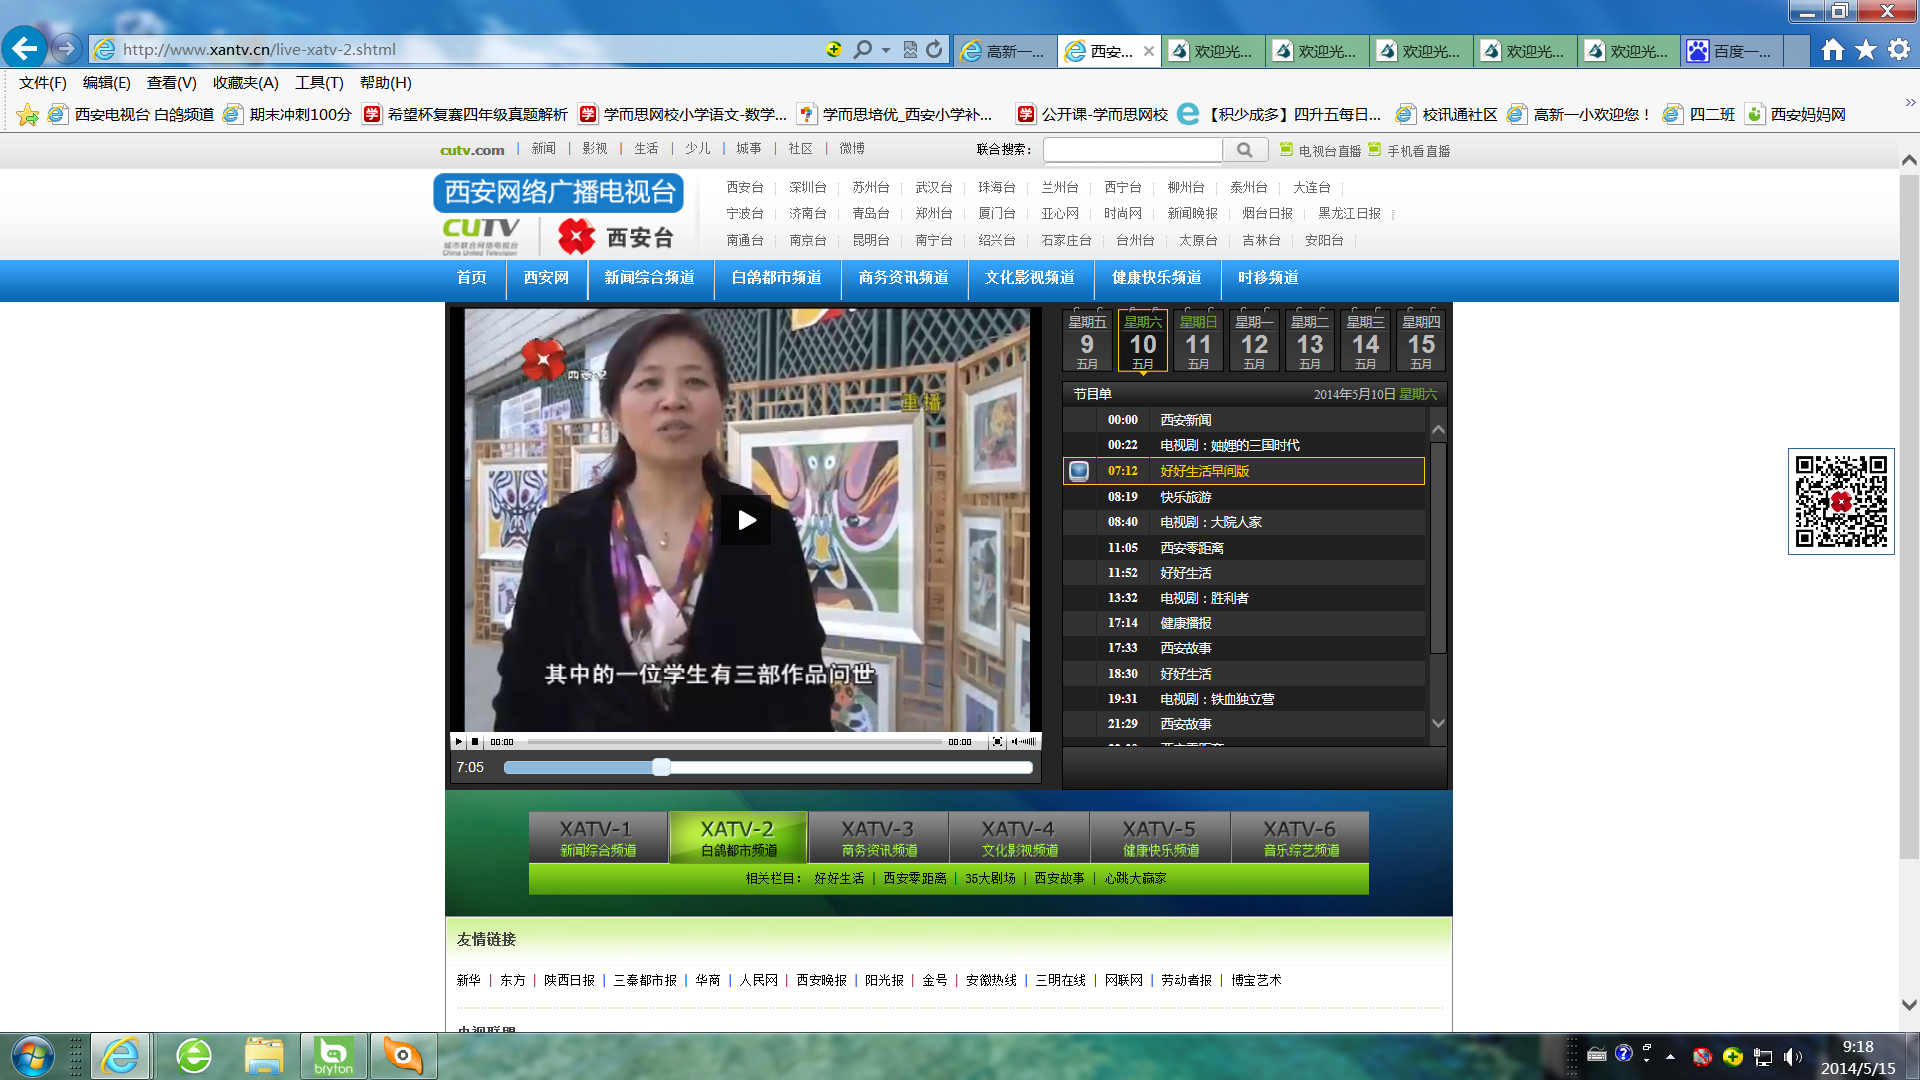Go forward using the browser Forward arrow

coord(66,48)
